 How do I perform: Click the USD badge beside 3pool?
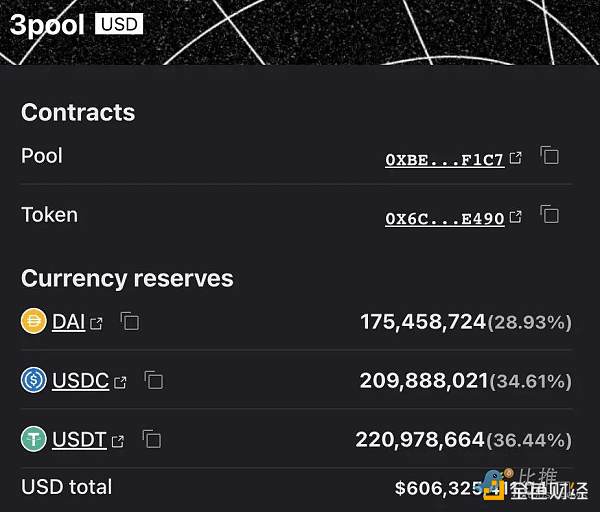[119, 23]
